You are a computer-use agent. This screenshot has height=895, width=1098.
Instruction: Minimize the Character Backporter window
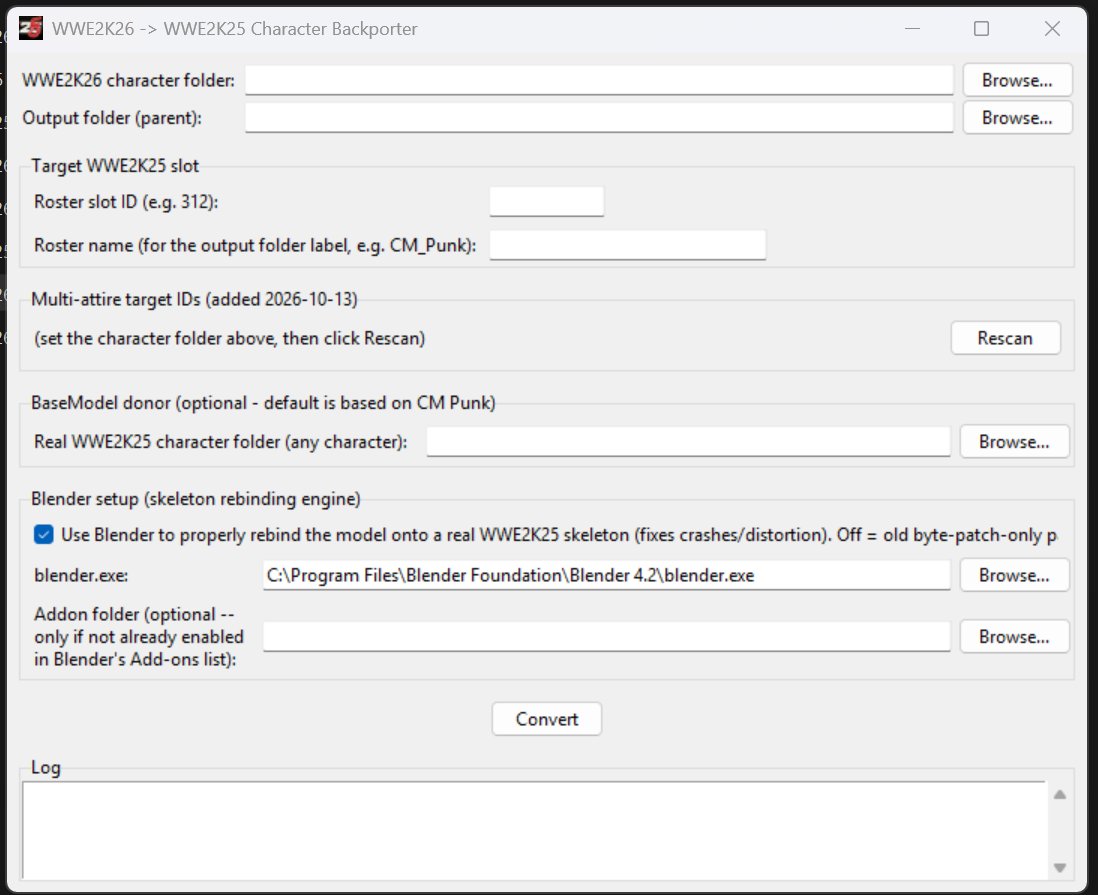(912, 29)
